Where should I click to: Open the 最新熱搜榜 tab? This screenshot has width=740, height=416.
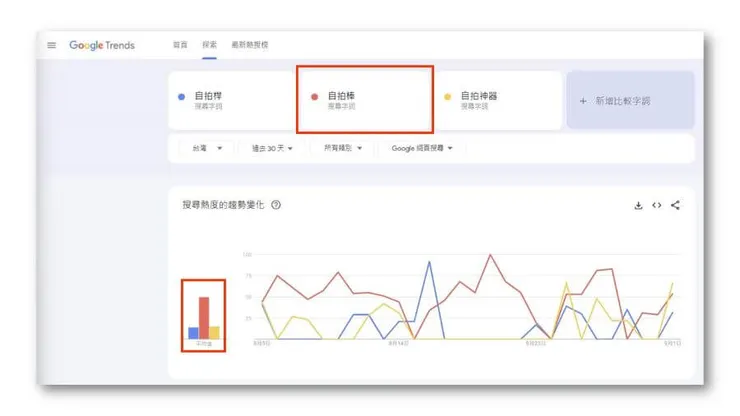(x=250, y=45)
